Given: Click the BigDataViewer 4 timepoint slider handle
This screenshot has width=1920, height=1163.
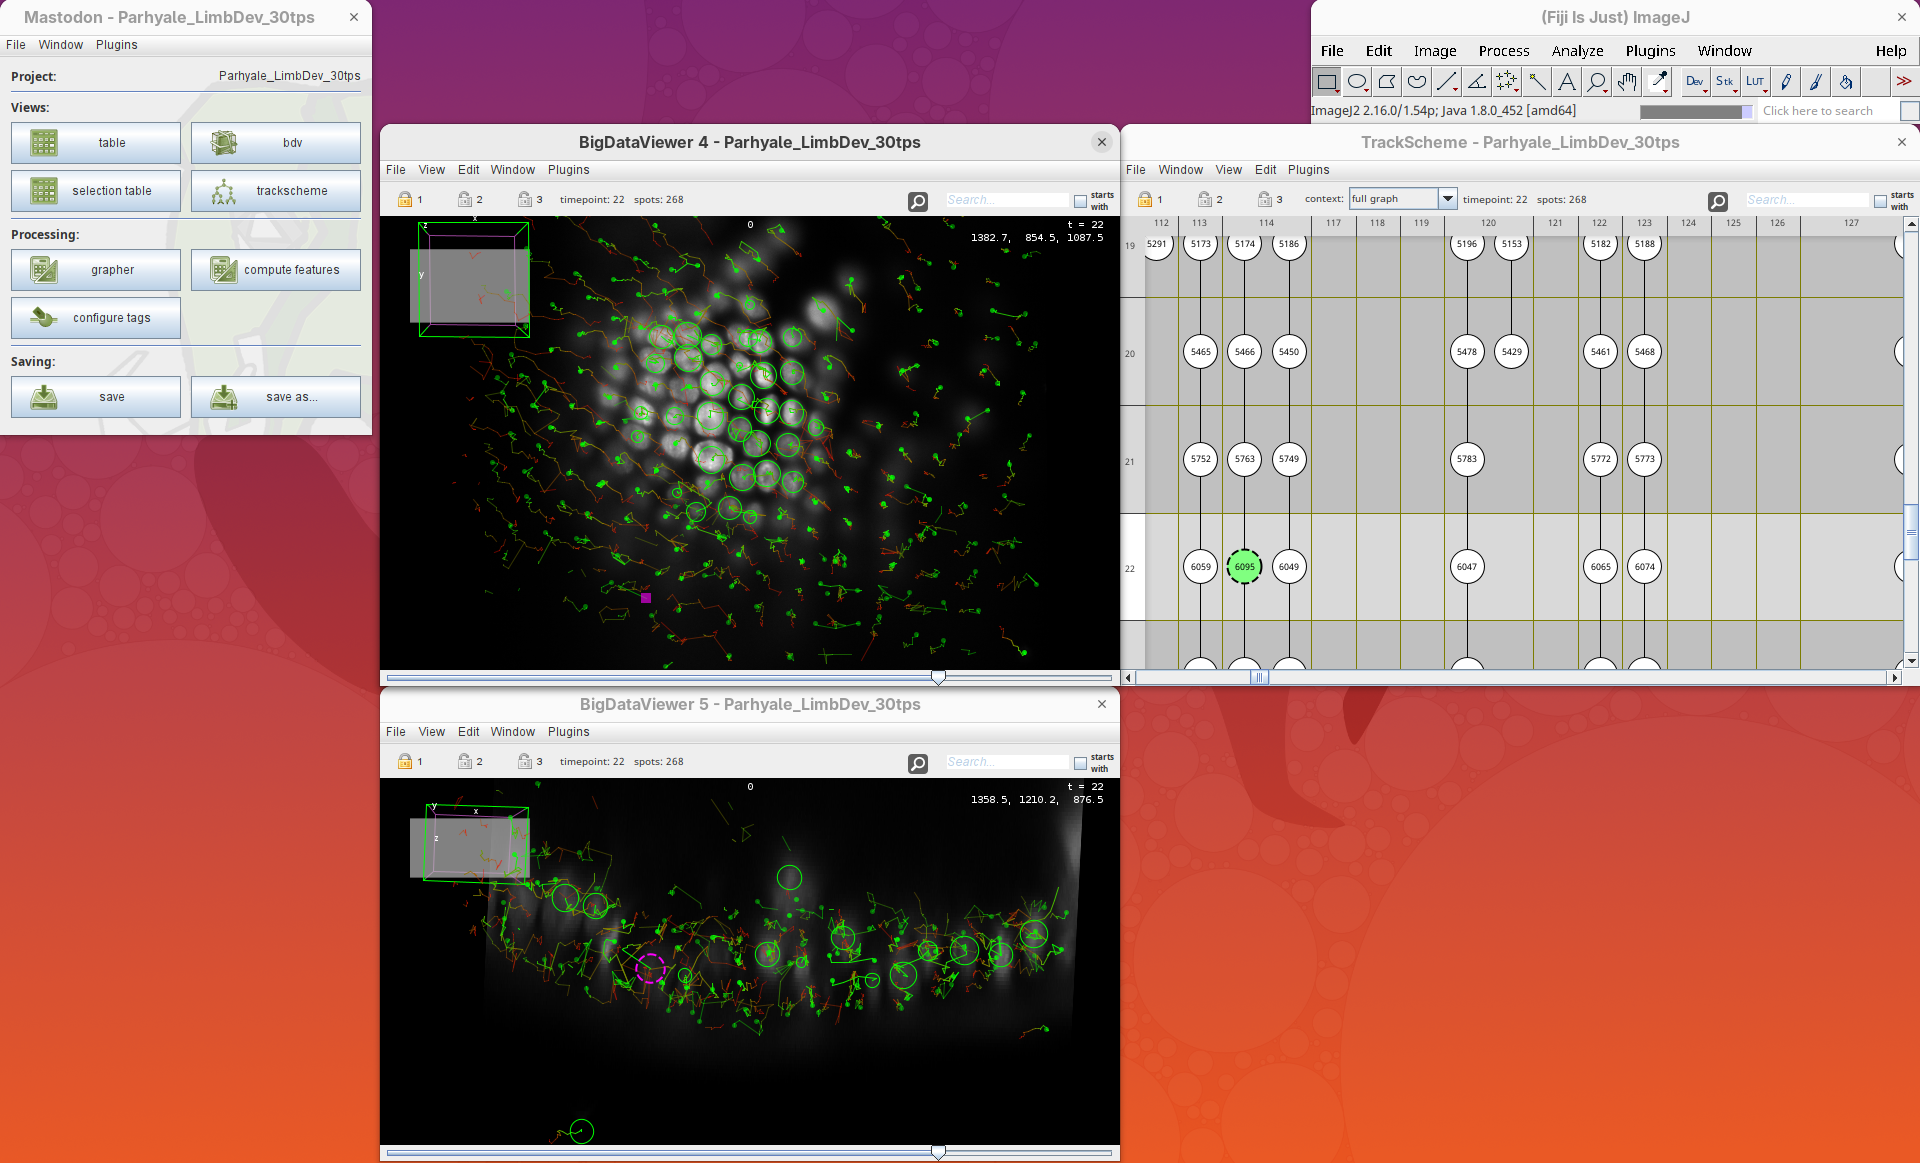Looking at the screenshot, I should click(x=938, y=678).
